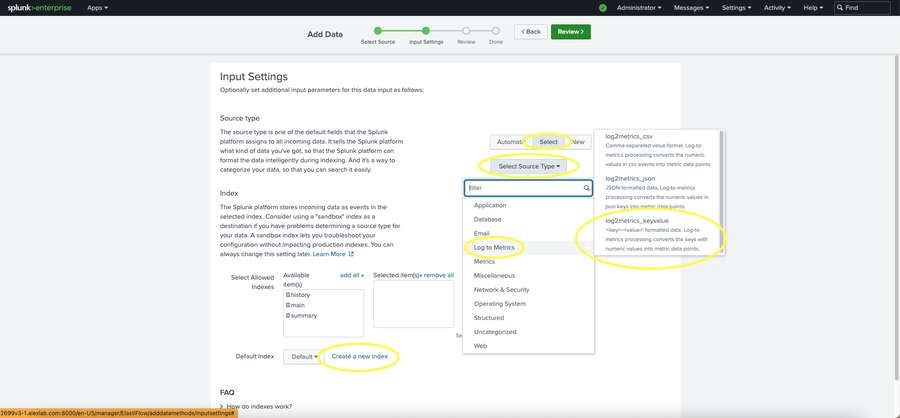The width and height of the screenshot is (900, 418).
Task: Click the green health status checkmark icon
Action: pyautogui.click(x=603, y=7)
